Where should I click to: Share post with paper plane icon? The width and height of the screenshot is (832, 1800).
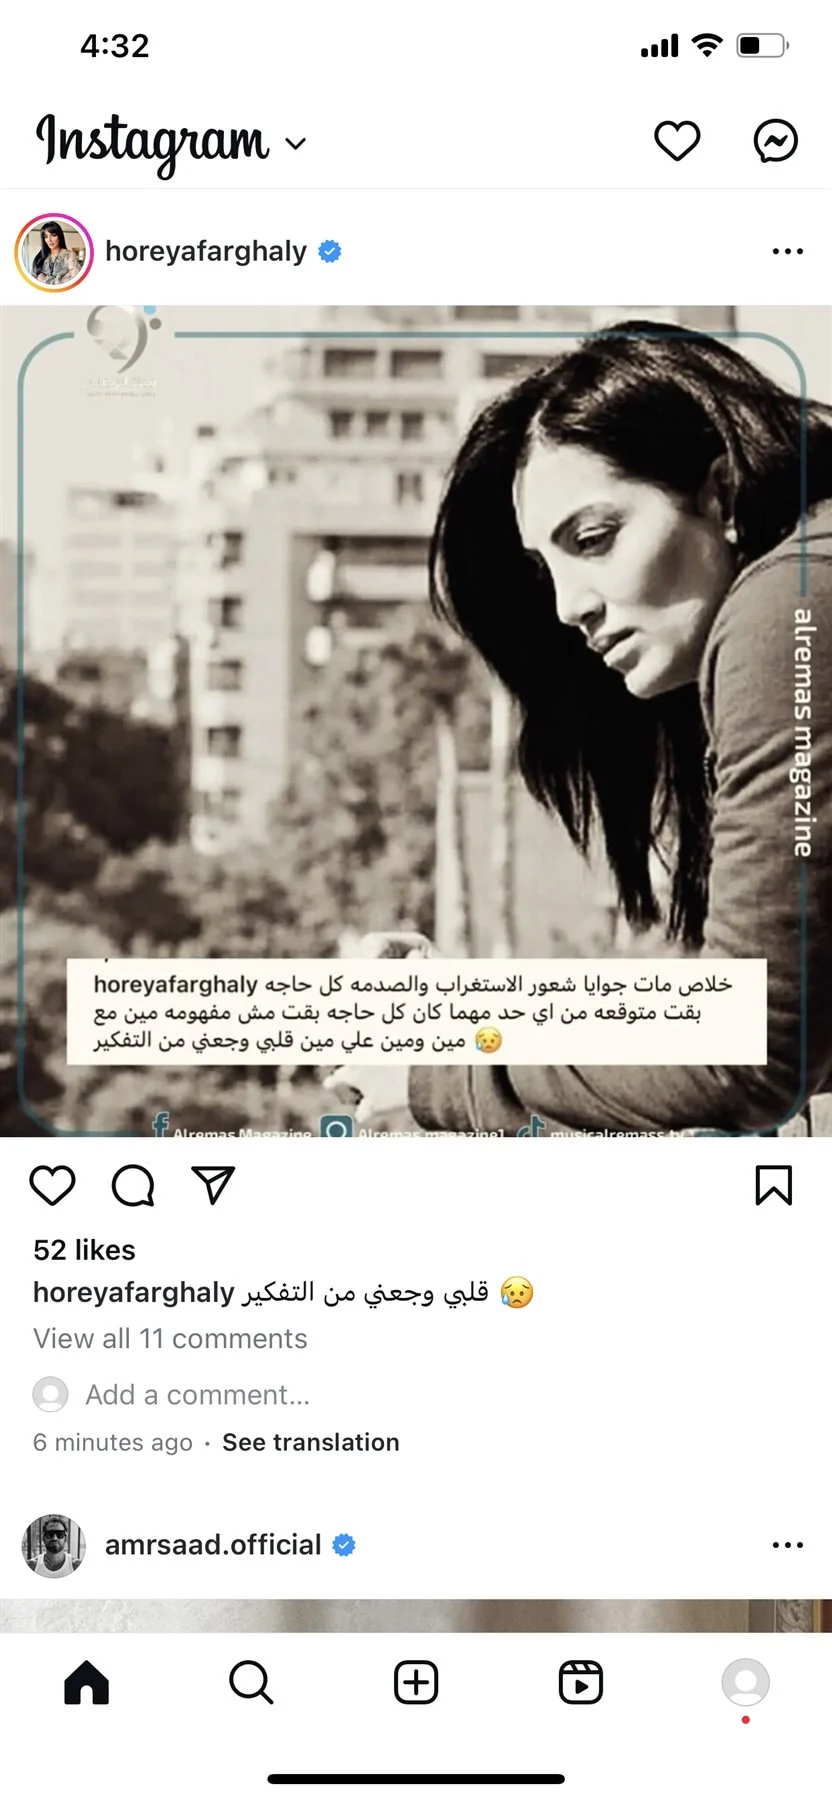213,1185
